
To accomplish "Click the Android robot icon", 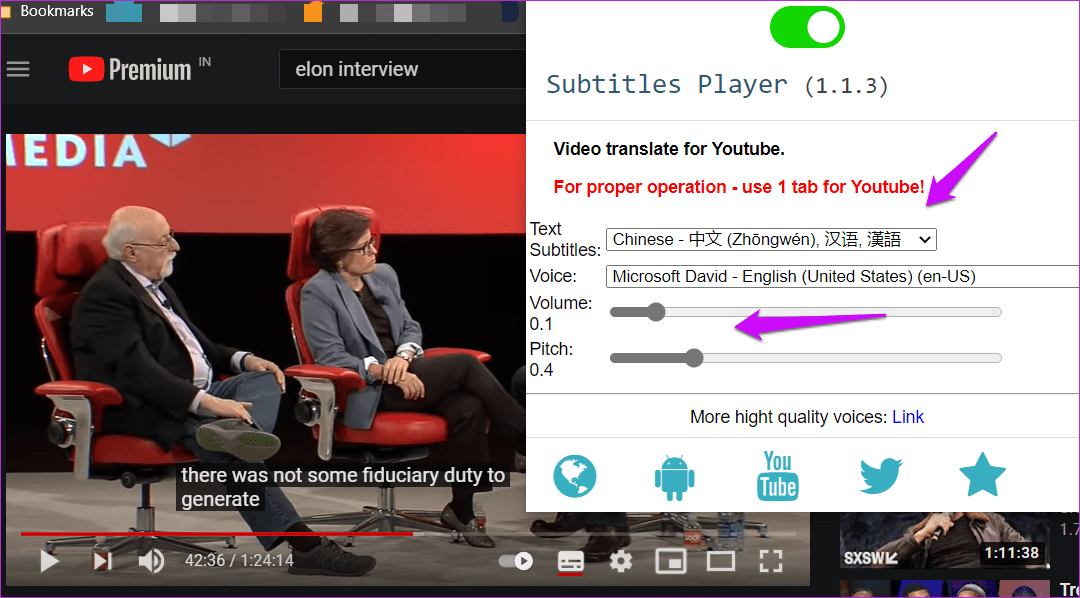I will pos(674,477).
